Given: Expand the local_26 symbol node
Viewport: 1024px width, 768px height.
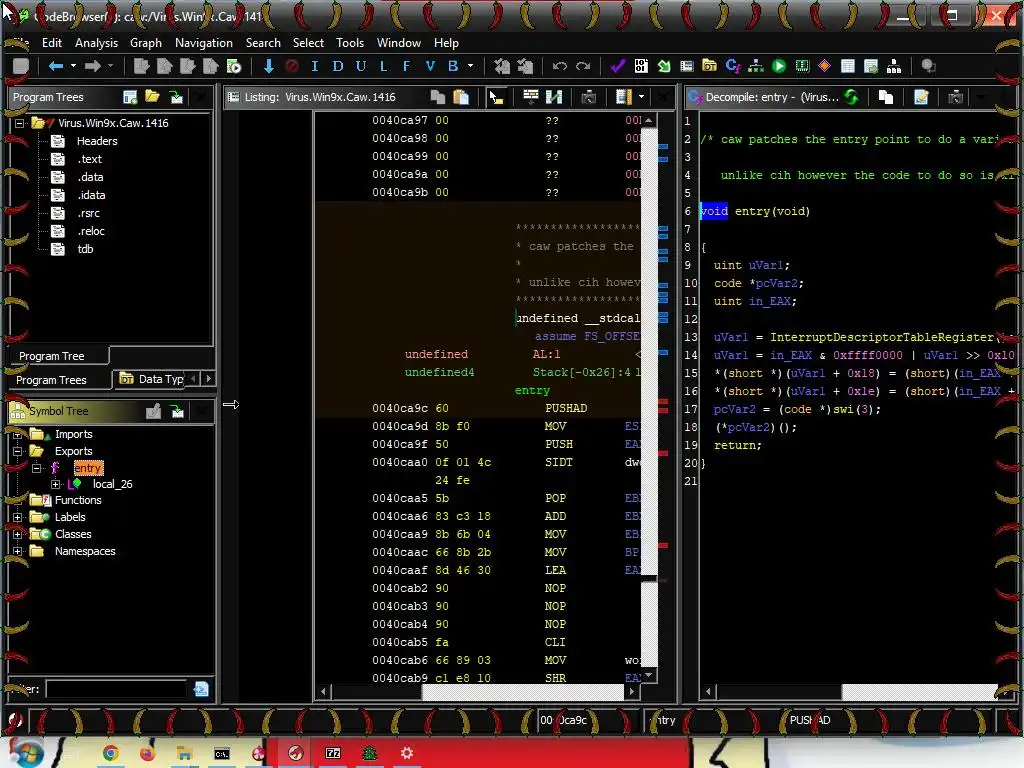Looking at the screenshot, I should 56,485.
